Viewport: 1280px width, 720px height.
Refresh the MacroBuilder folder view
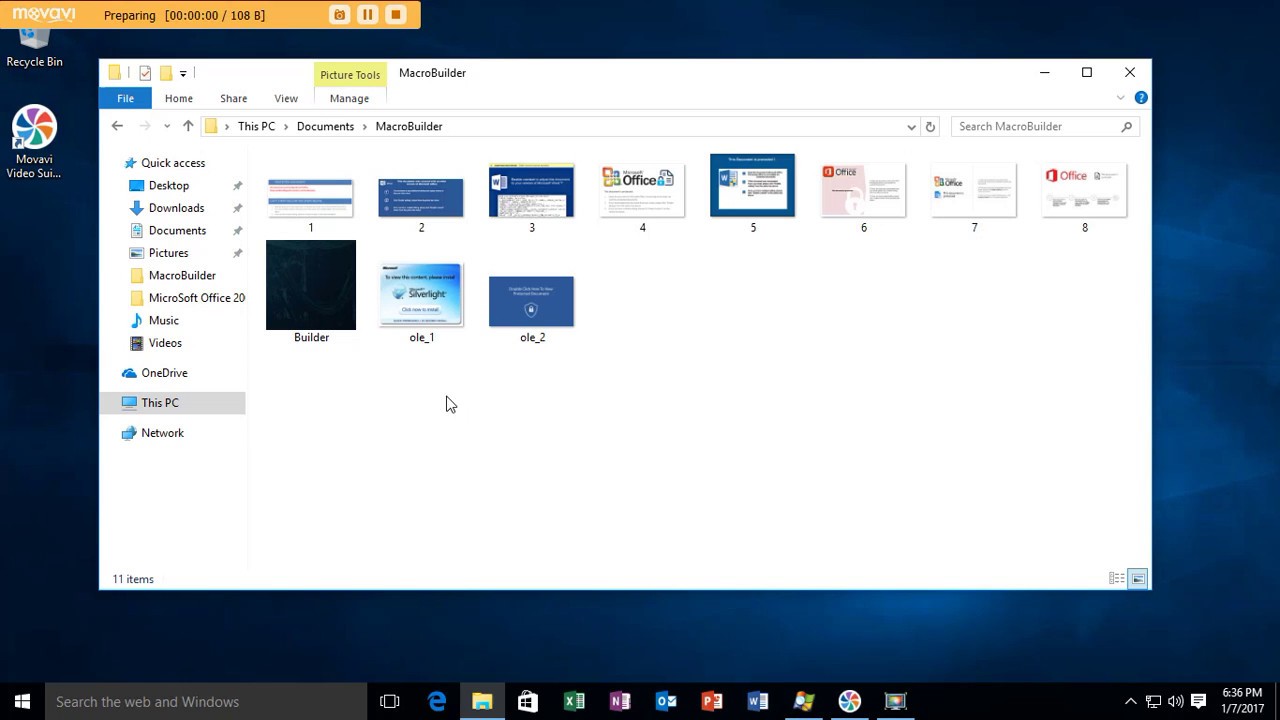(930, 127)
